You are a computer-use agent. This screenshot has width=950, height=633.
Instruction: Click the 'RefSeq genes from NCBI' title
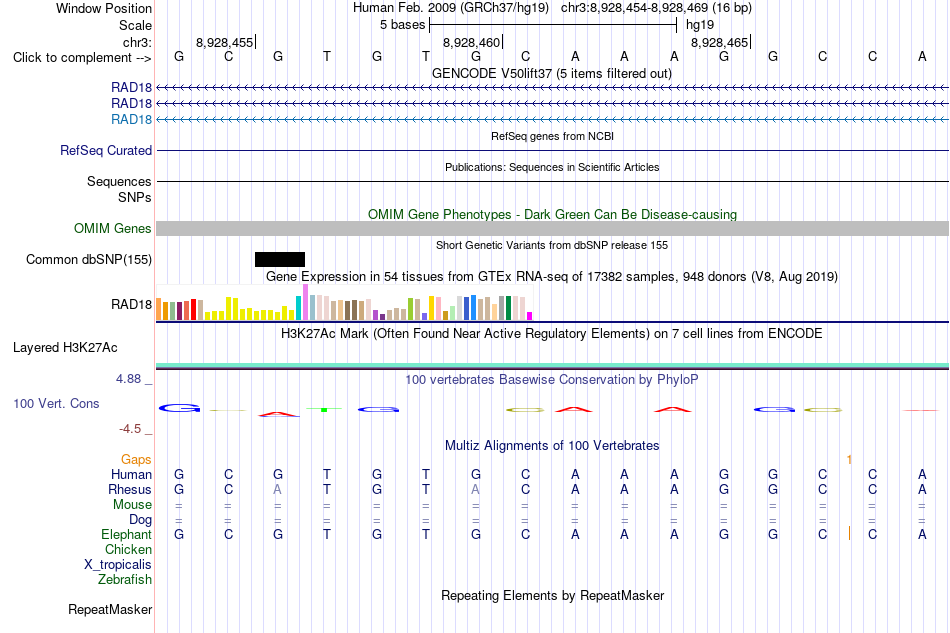(552, 136)
